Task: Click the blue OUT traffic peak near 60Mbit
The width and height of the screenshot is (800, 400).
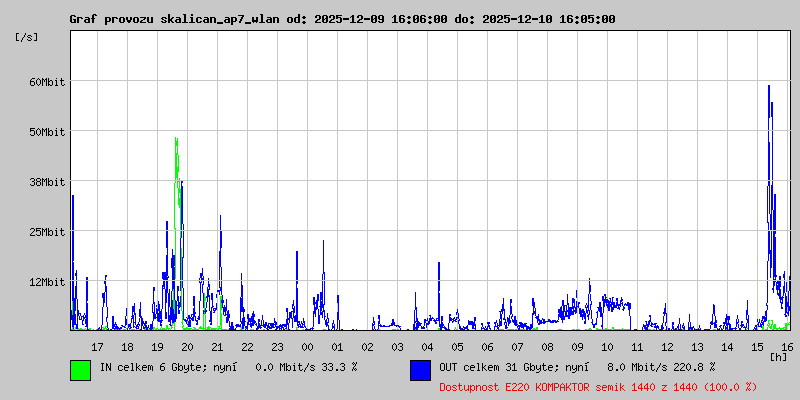Action: 769,87
